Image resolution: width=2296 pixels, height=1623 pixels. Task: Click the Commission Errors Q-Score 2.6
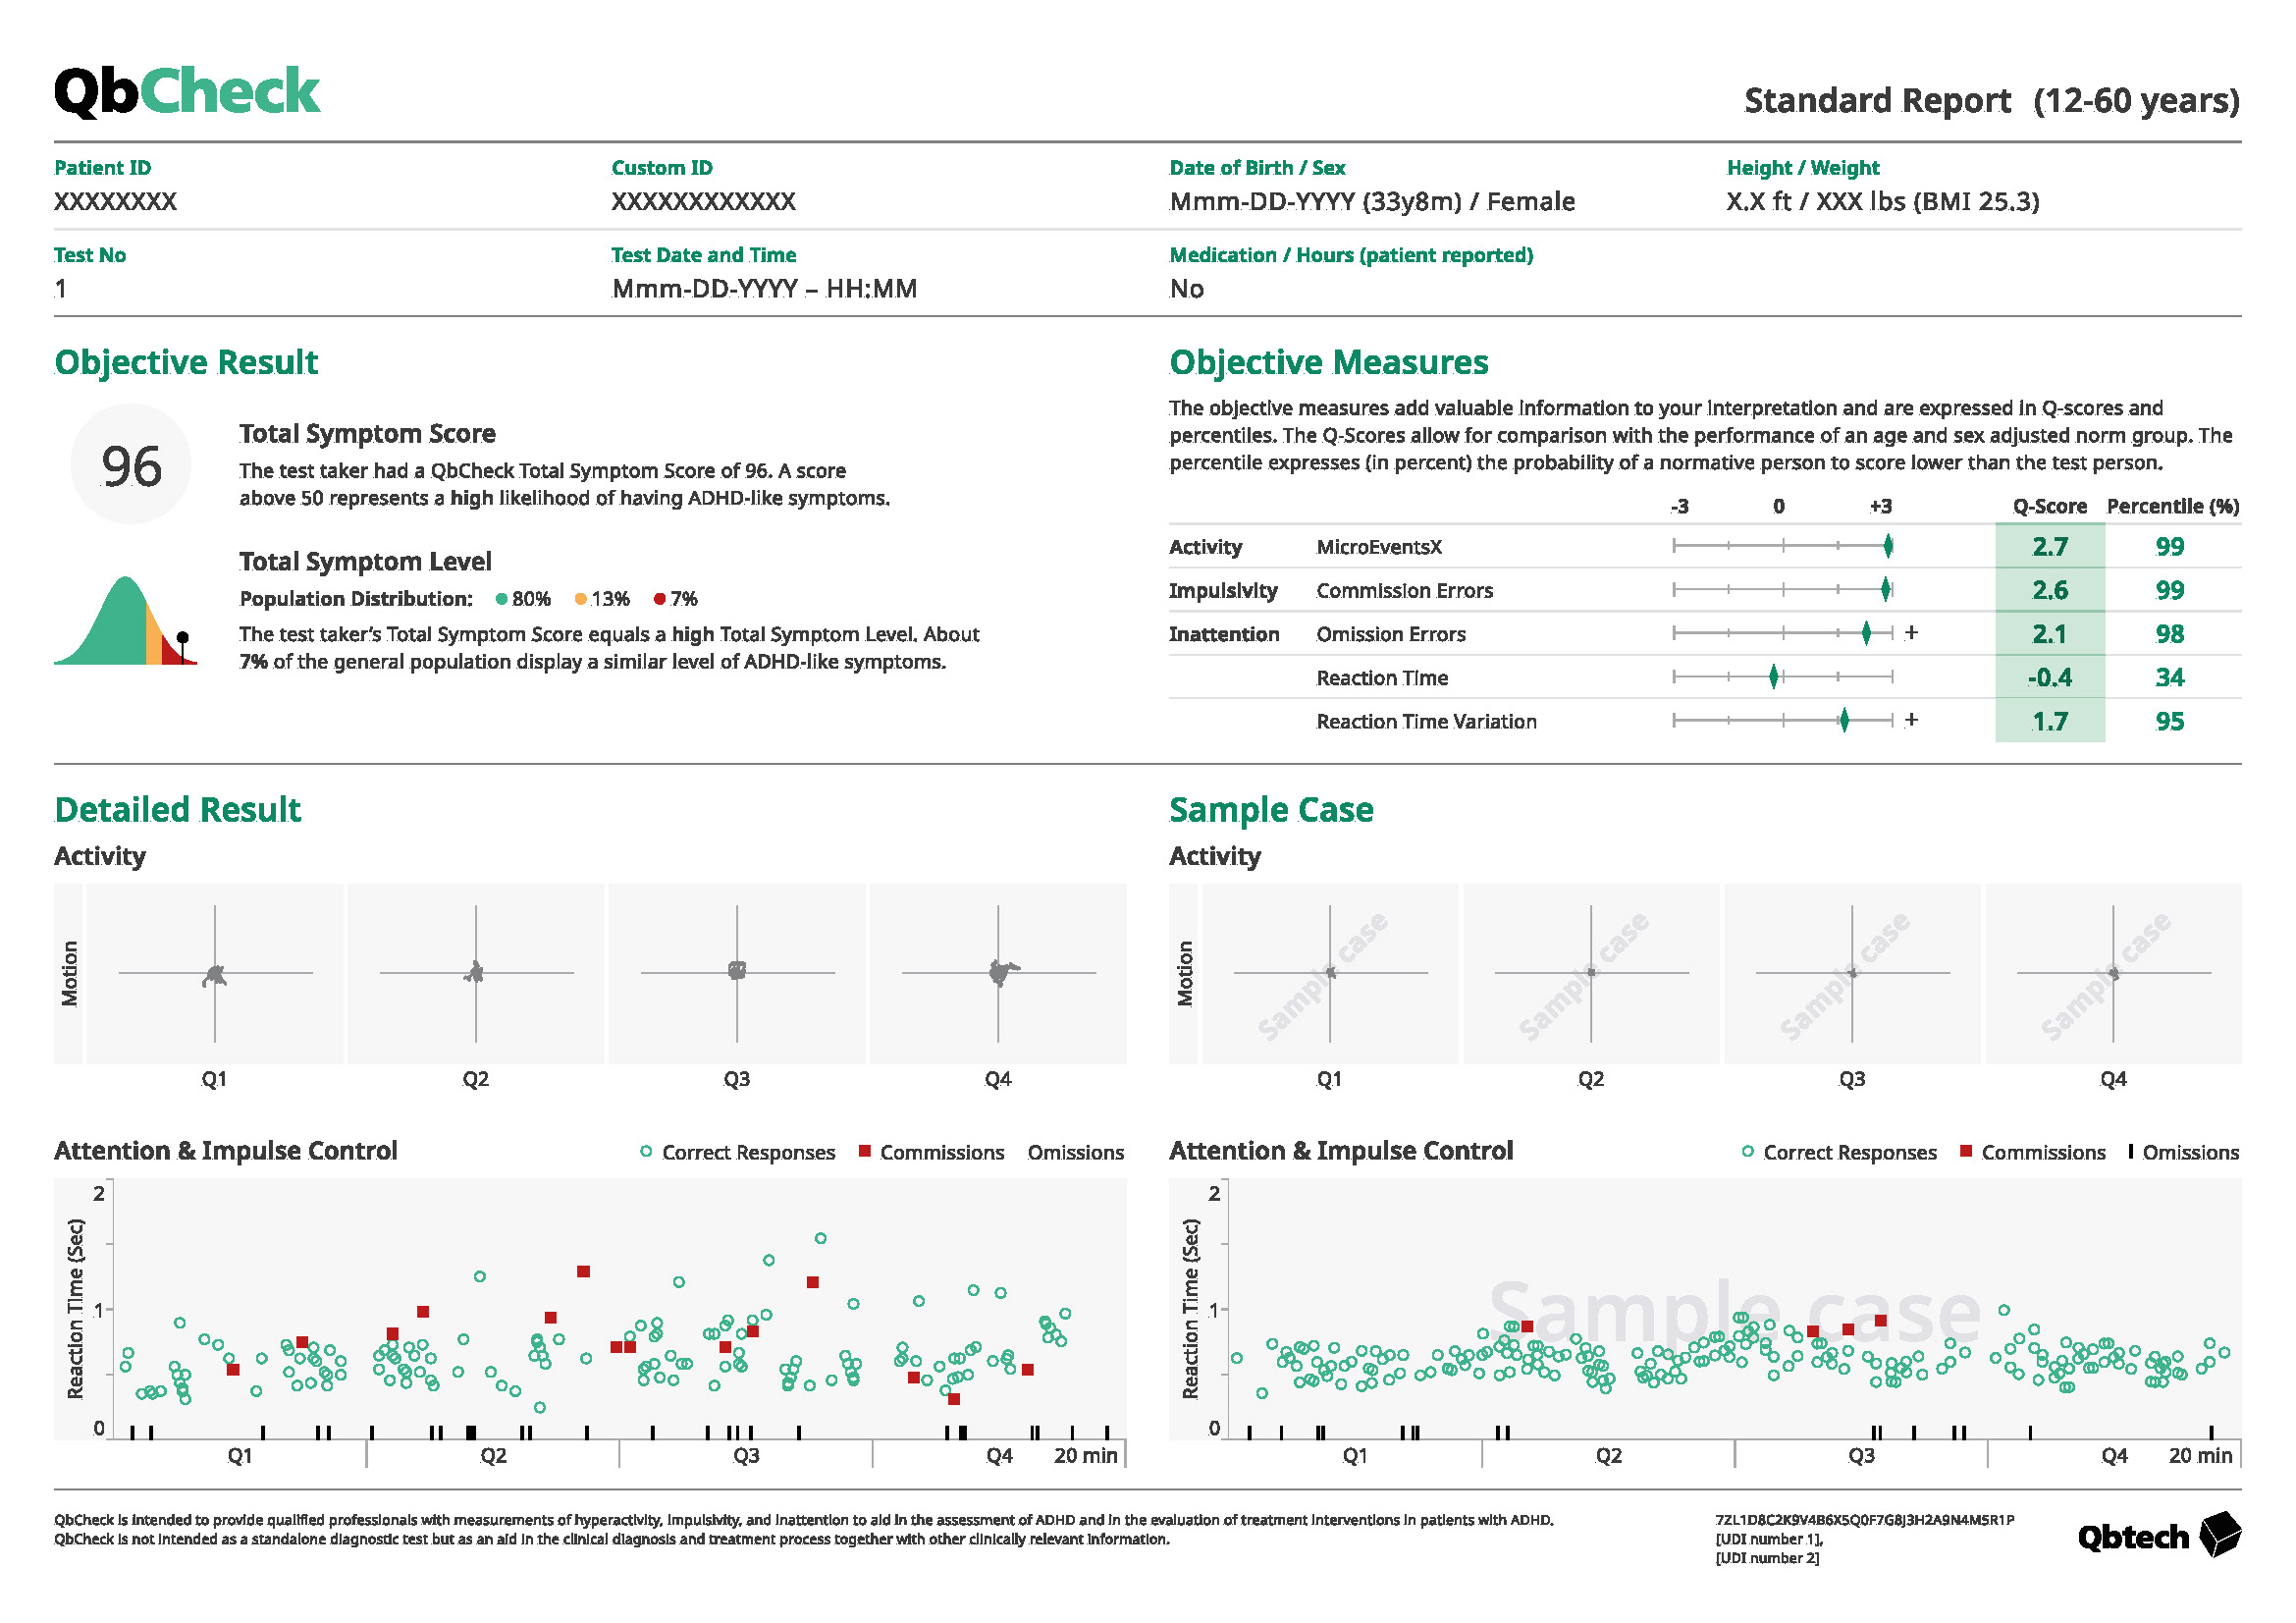[x=2049, y=590]
